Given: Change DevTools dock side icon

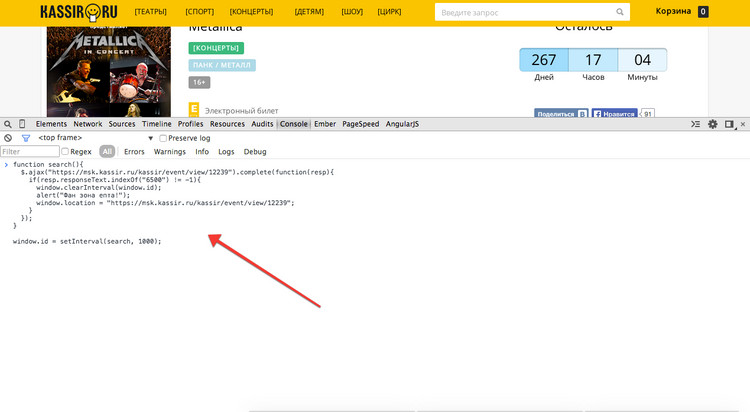Looking at the screenshot, I should click(730, 124).
